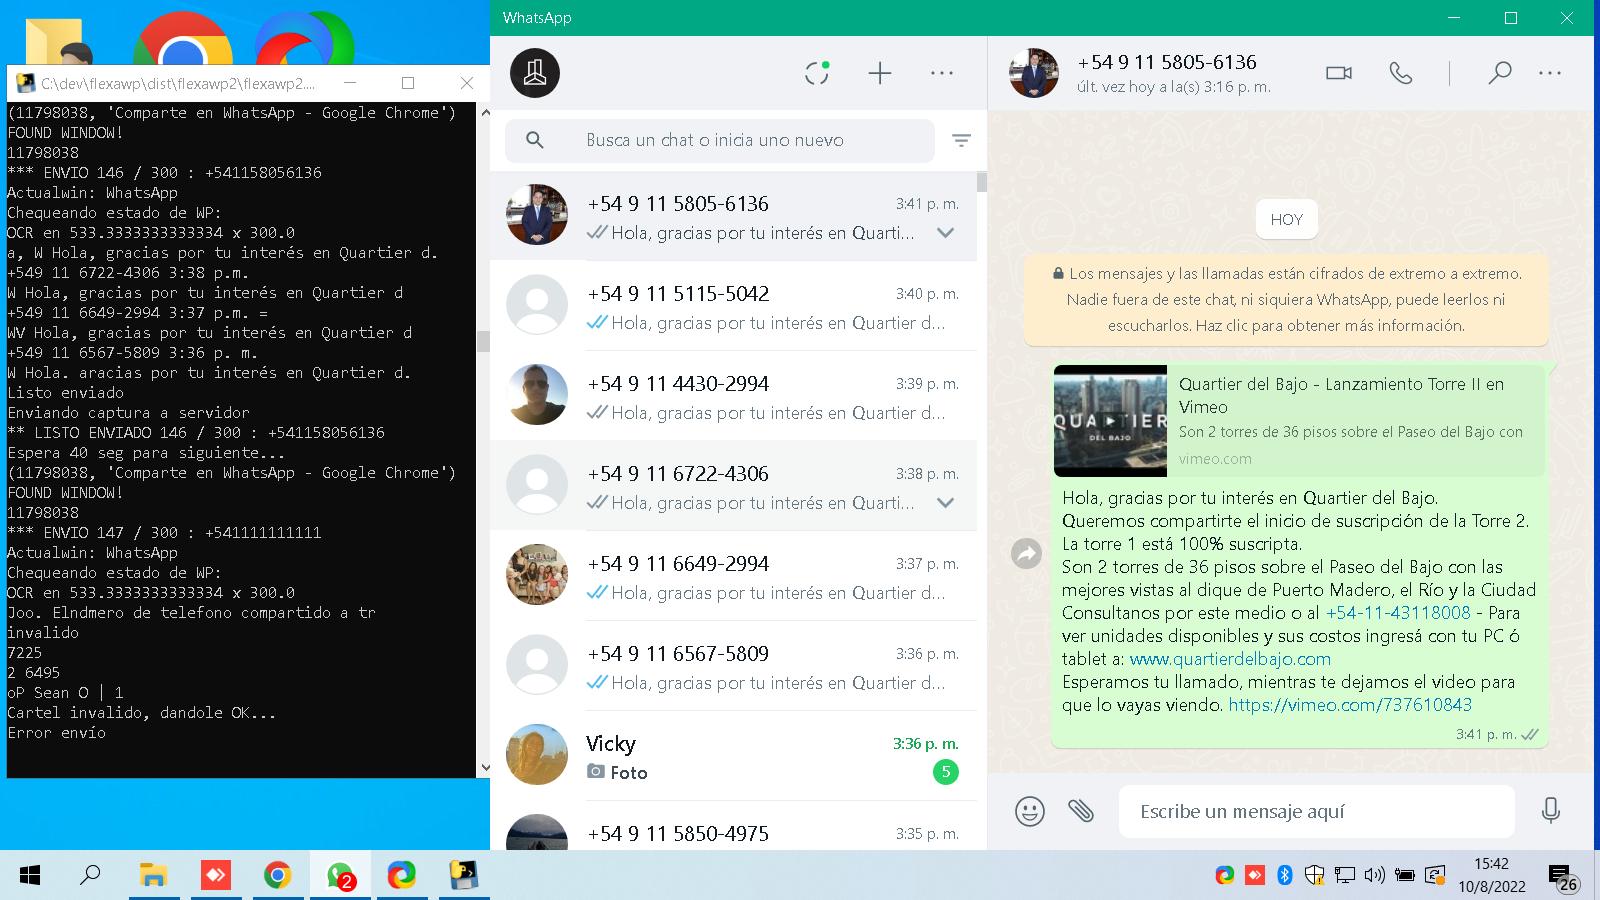Click the chat filter icon
The width and height of the screenshot is (1600, 900).
click(961, 141)
